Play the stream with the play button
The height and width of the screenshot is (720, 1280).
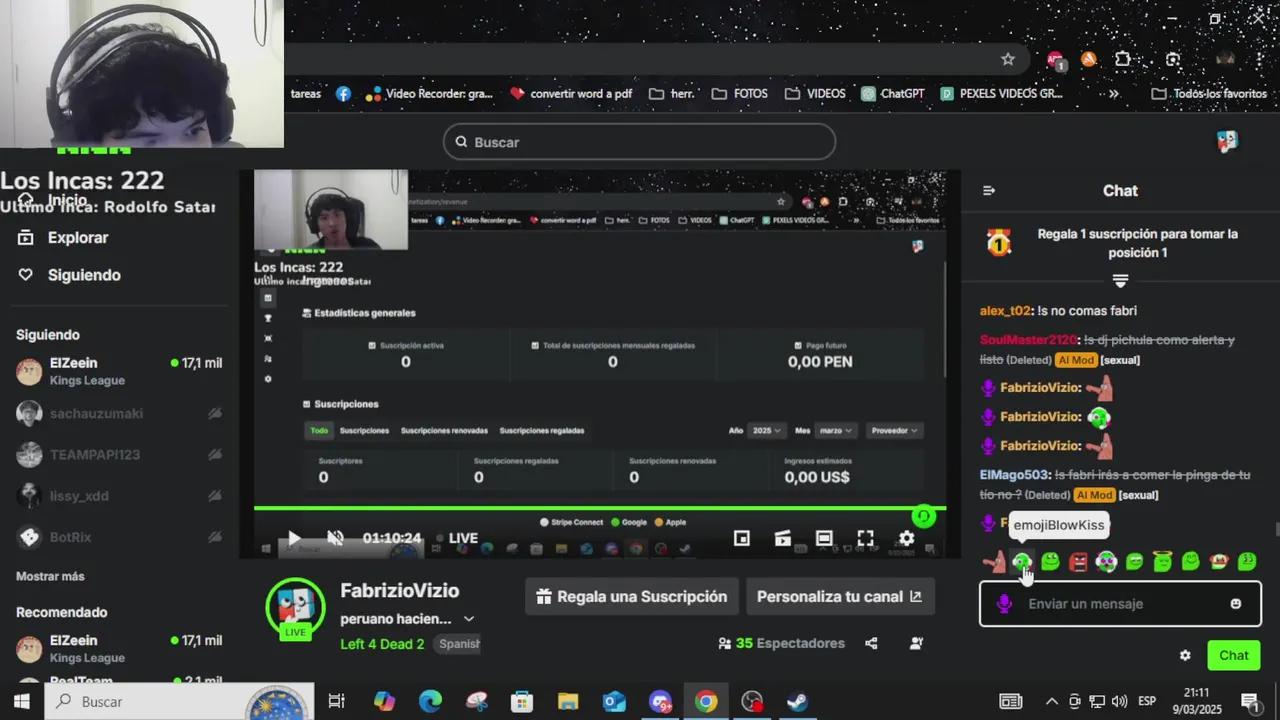[x=294, y=538]
